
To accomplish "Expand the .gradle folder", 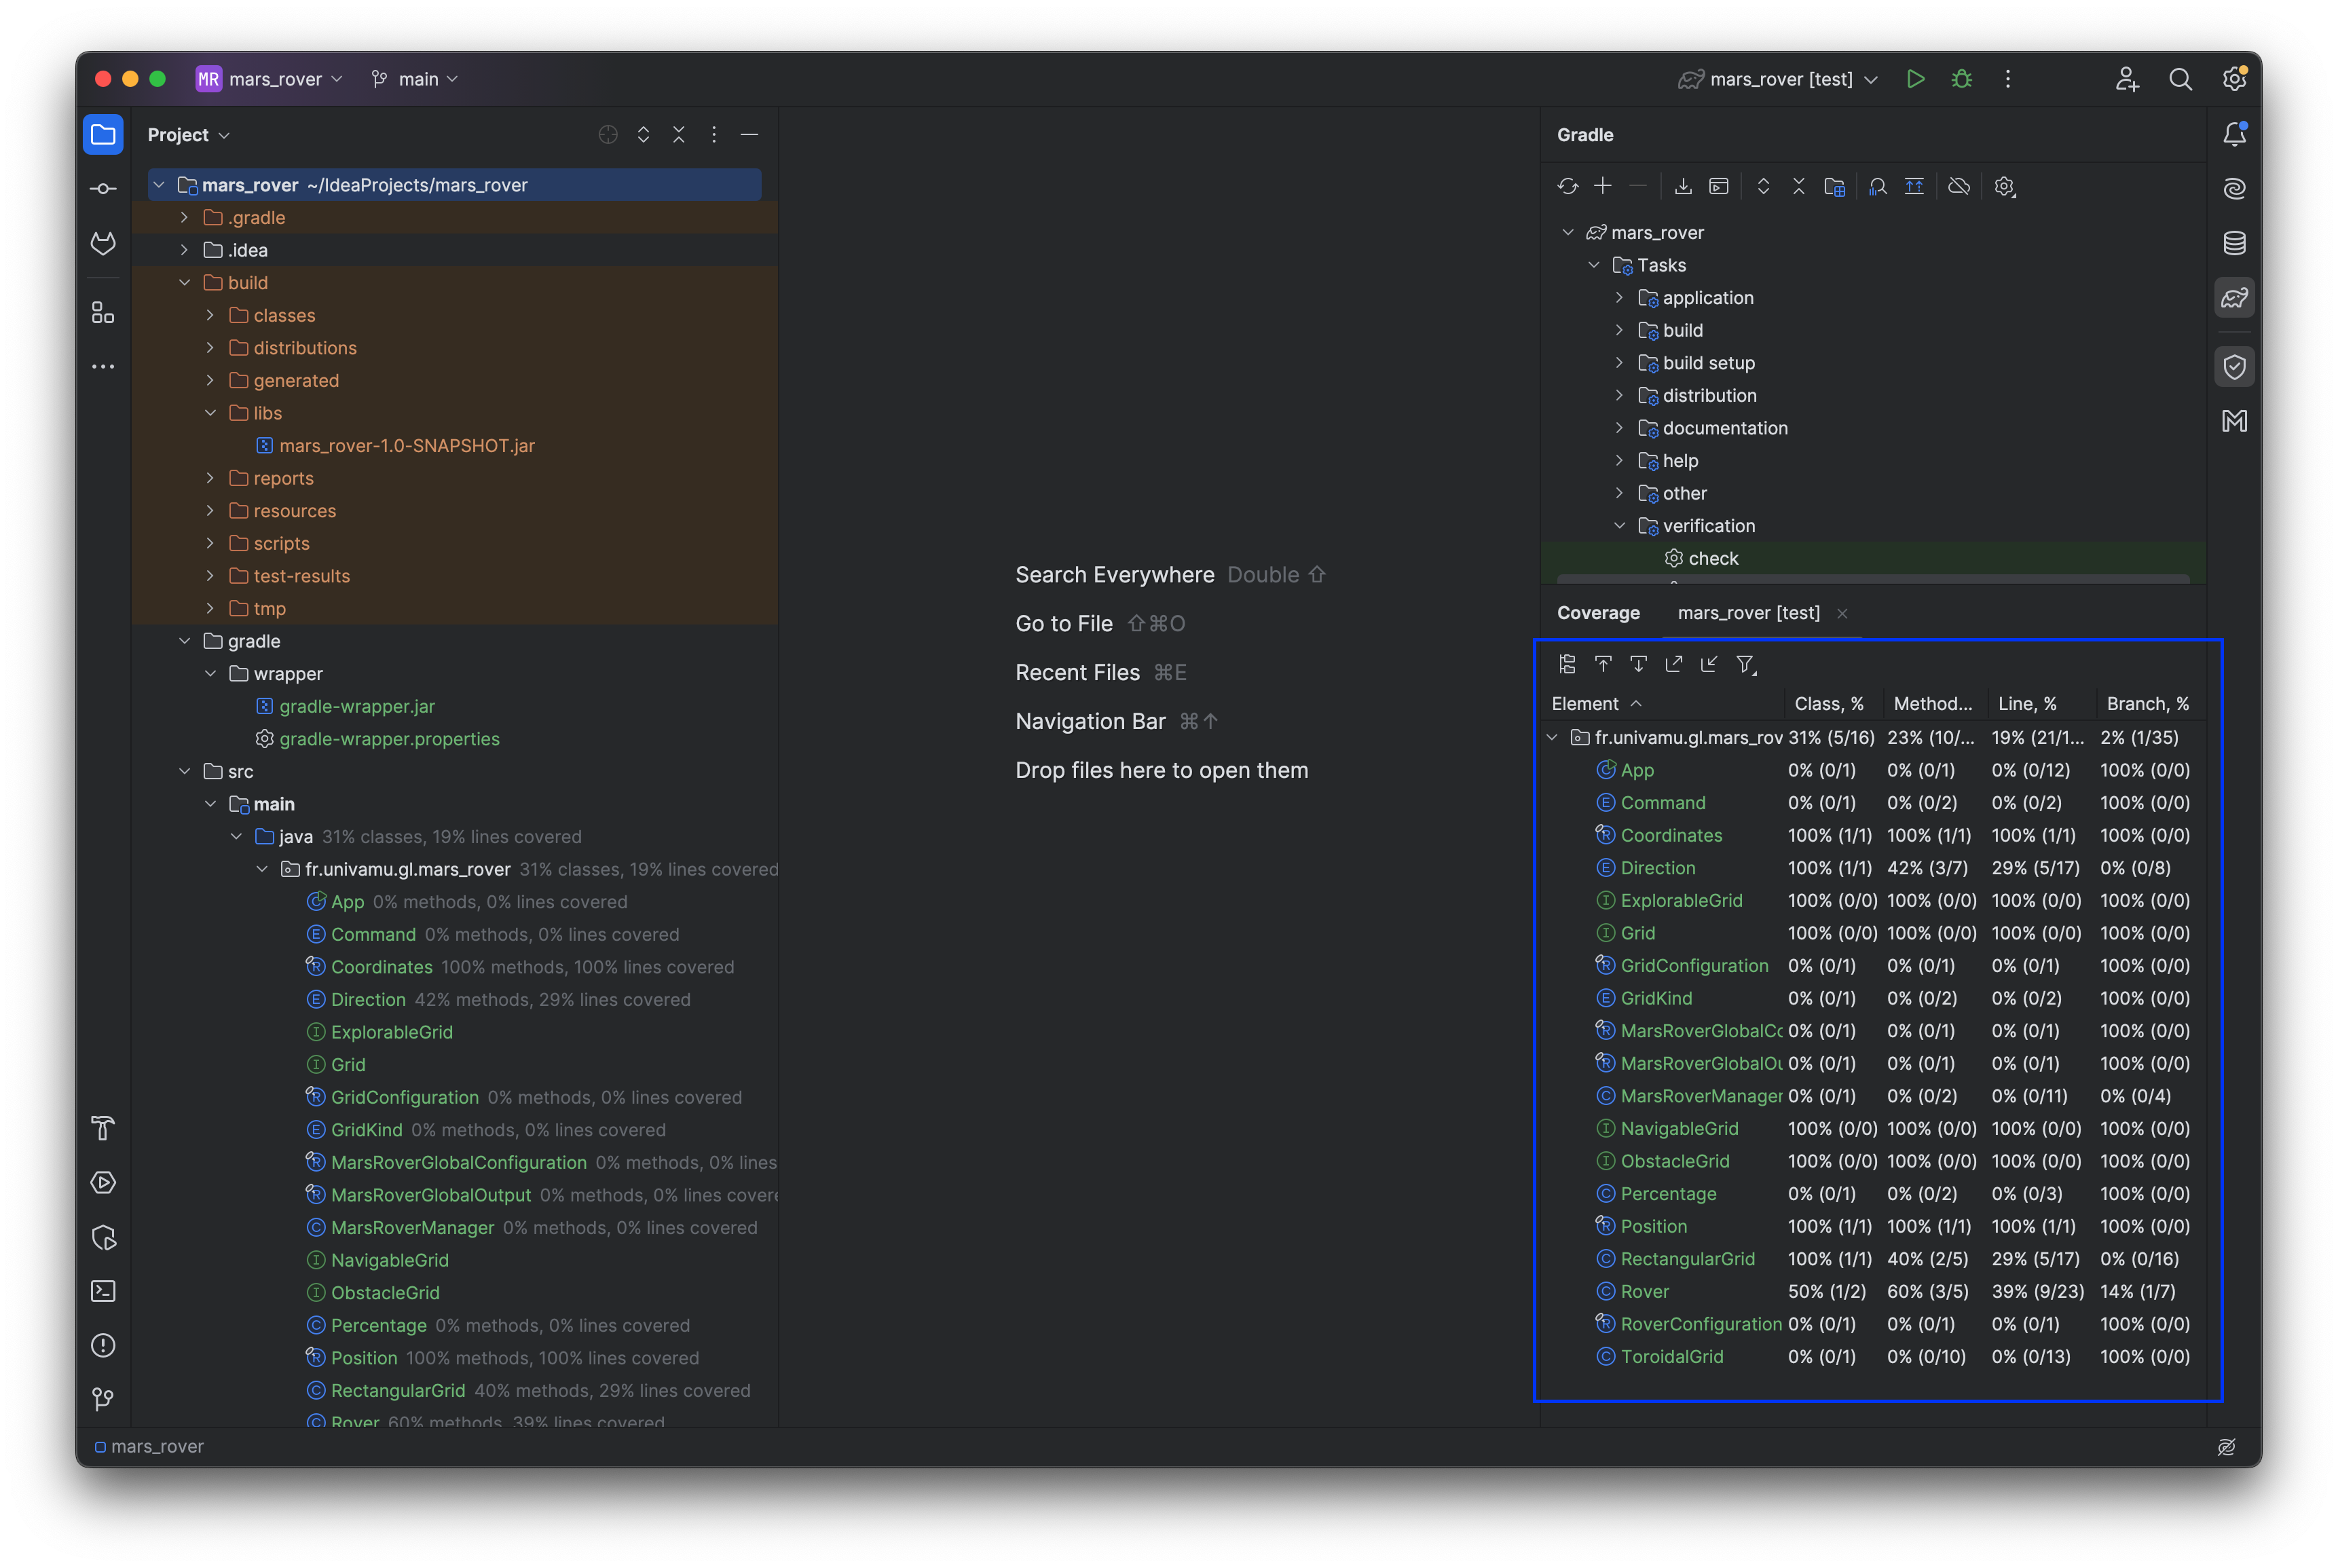I will pyautogui.click(x=184, y=217).
